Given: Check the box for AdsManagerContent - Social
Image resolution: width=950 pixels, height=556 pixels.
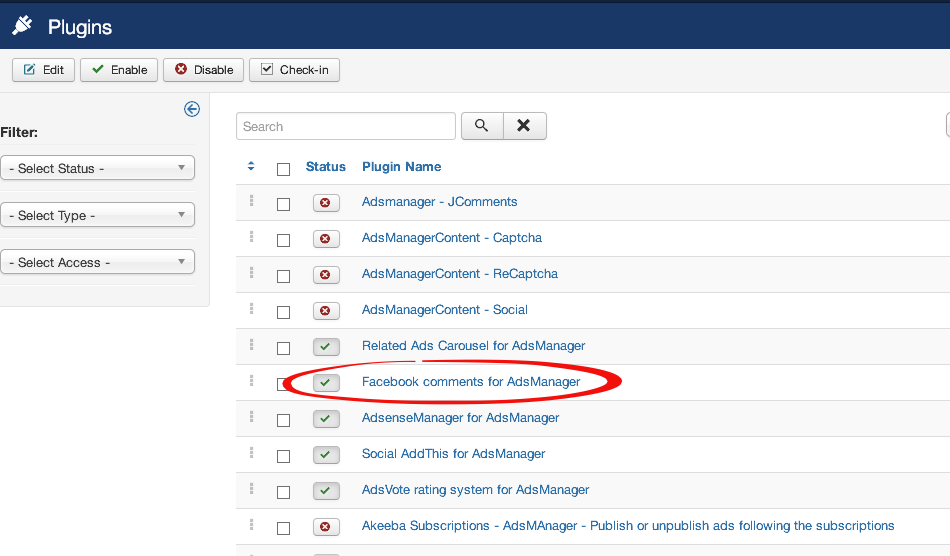Looking at the screenshot, I should 284,313.
